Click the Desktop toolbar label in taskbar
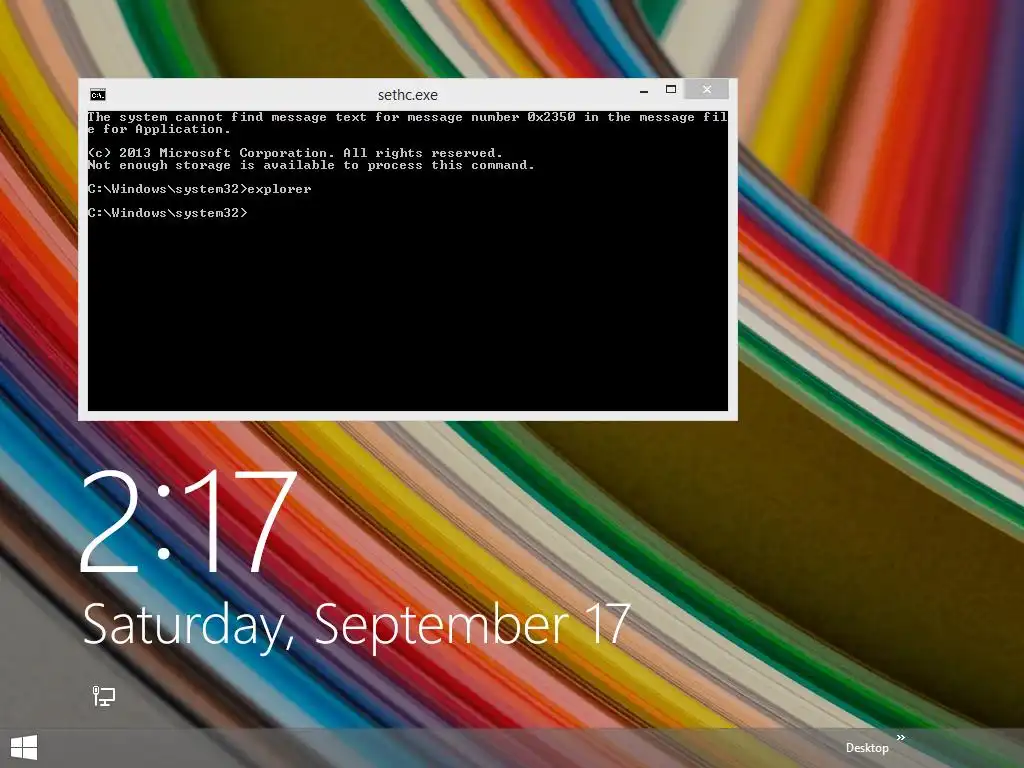 click(867, 748)
